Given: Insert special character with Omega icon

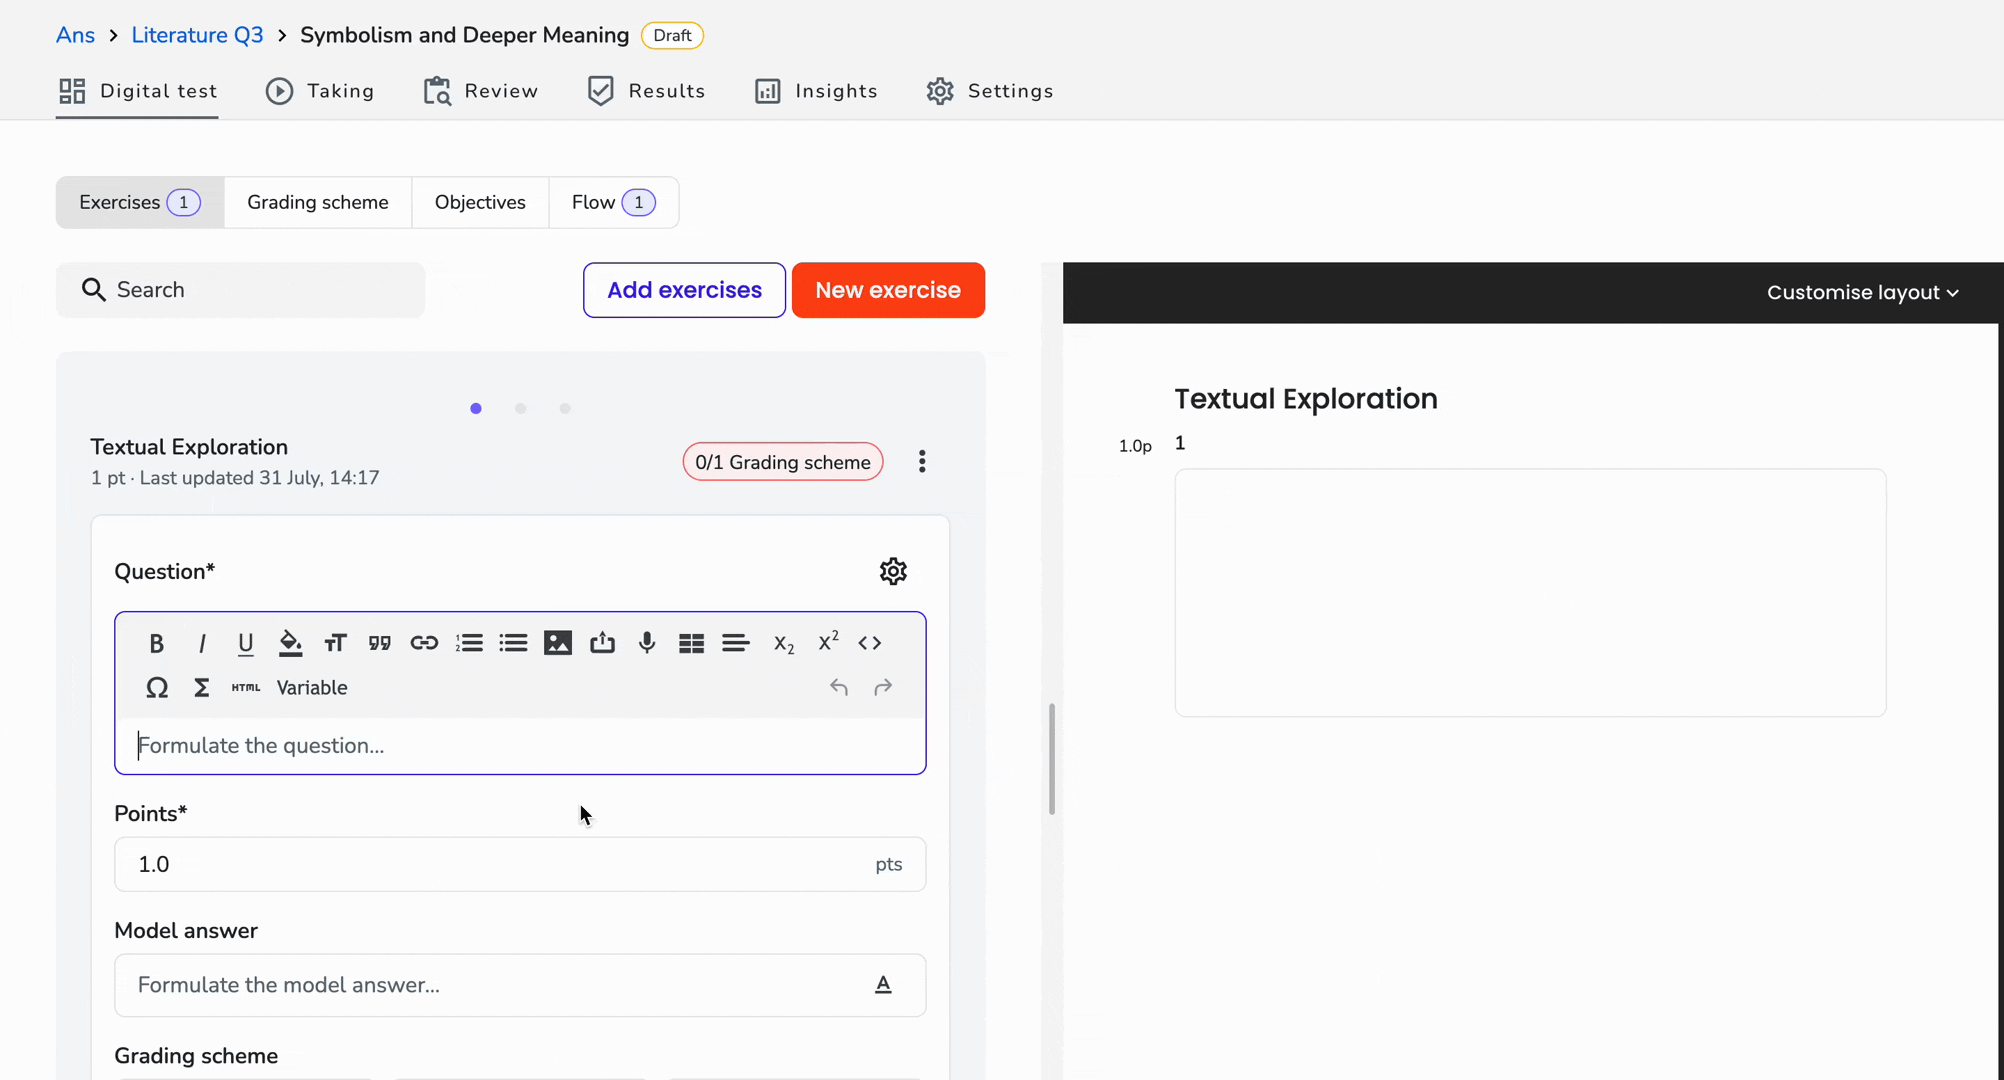Looking at the screenshot, I should 157,688.
